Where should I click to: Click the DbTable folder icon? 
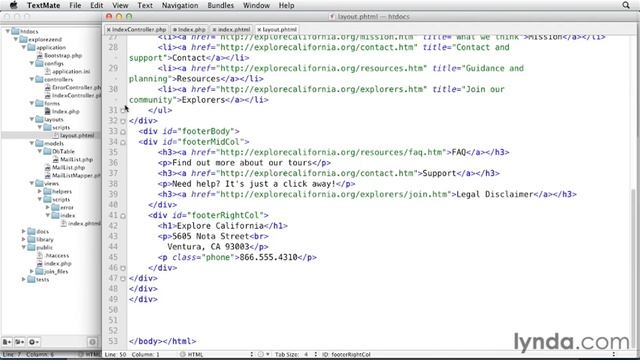click(47, 151)
